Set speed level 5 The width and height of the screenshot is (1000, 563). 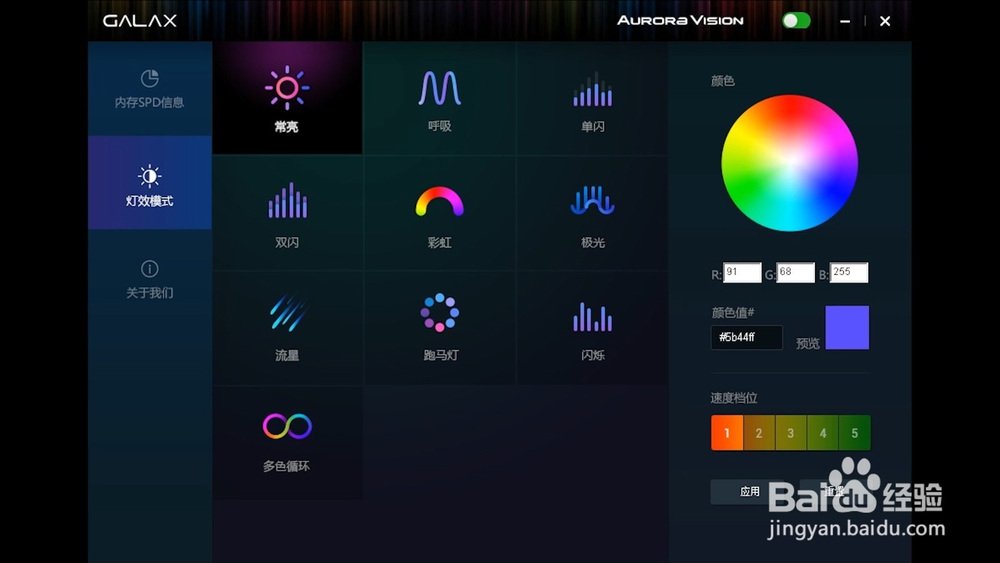coord(855,433)
